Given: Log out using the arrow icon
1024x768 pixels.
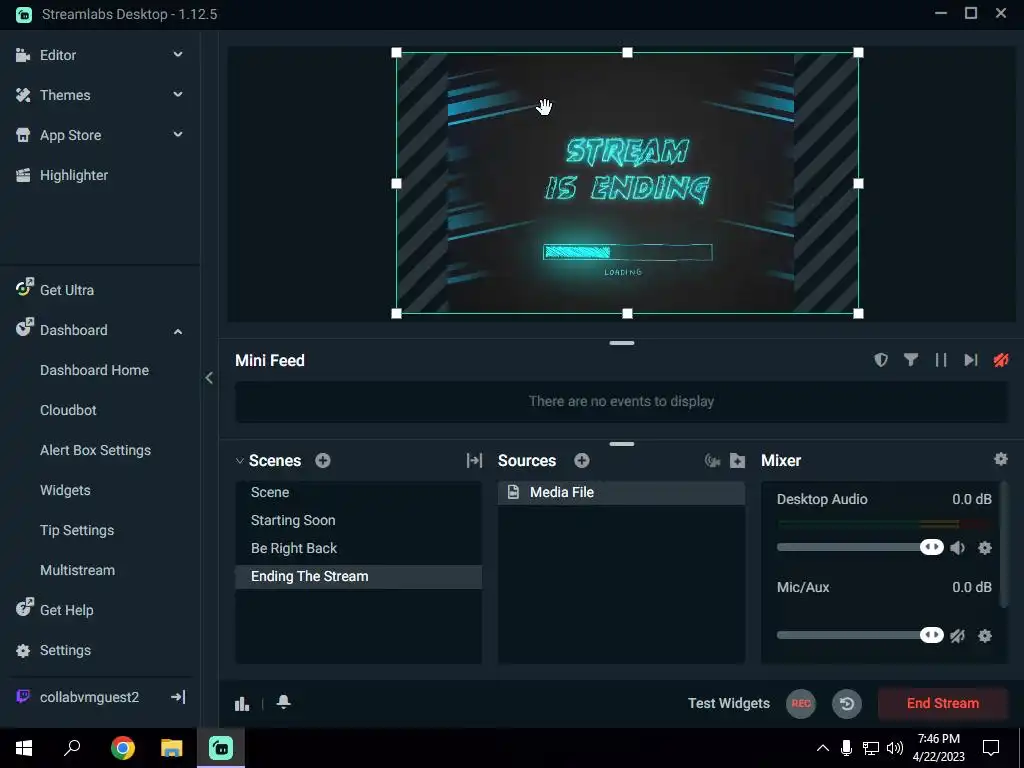Looking at the screenshot, I should click(x=178, y=697).
